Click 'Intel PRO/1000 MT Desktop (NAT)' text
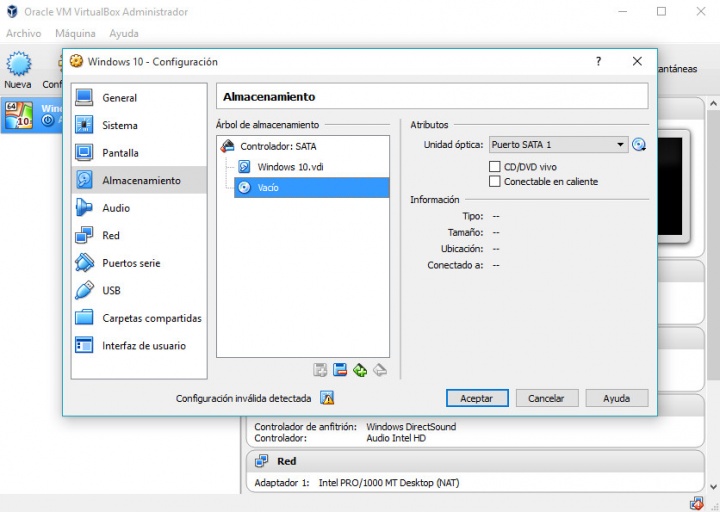 tap(389, 483)
